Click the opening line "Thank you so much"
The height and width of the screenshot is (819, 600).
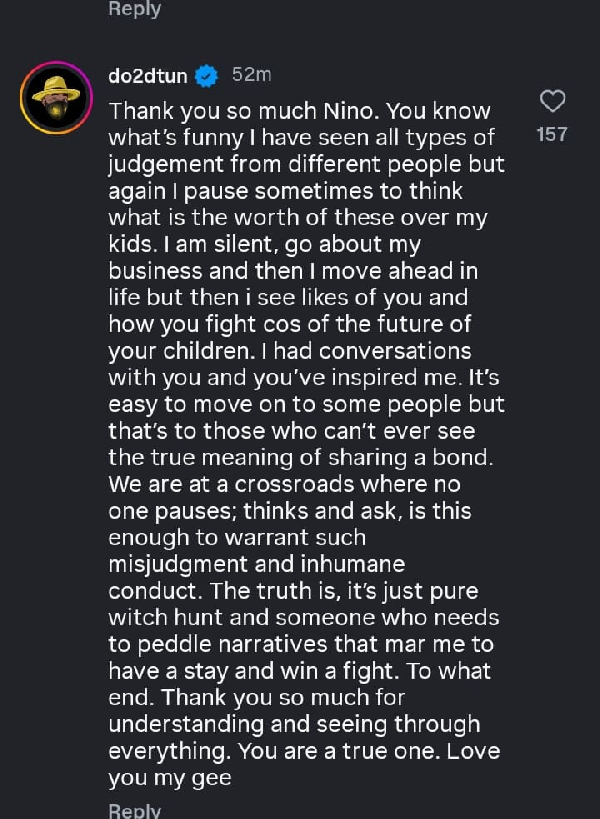(187, 110)
